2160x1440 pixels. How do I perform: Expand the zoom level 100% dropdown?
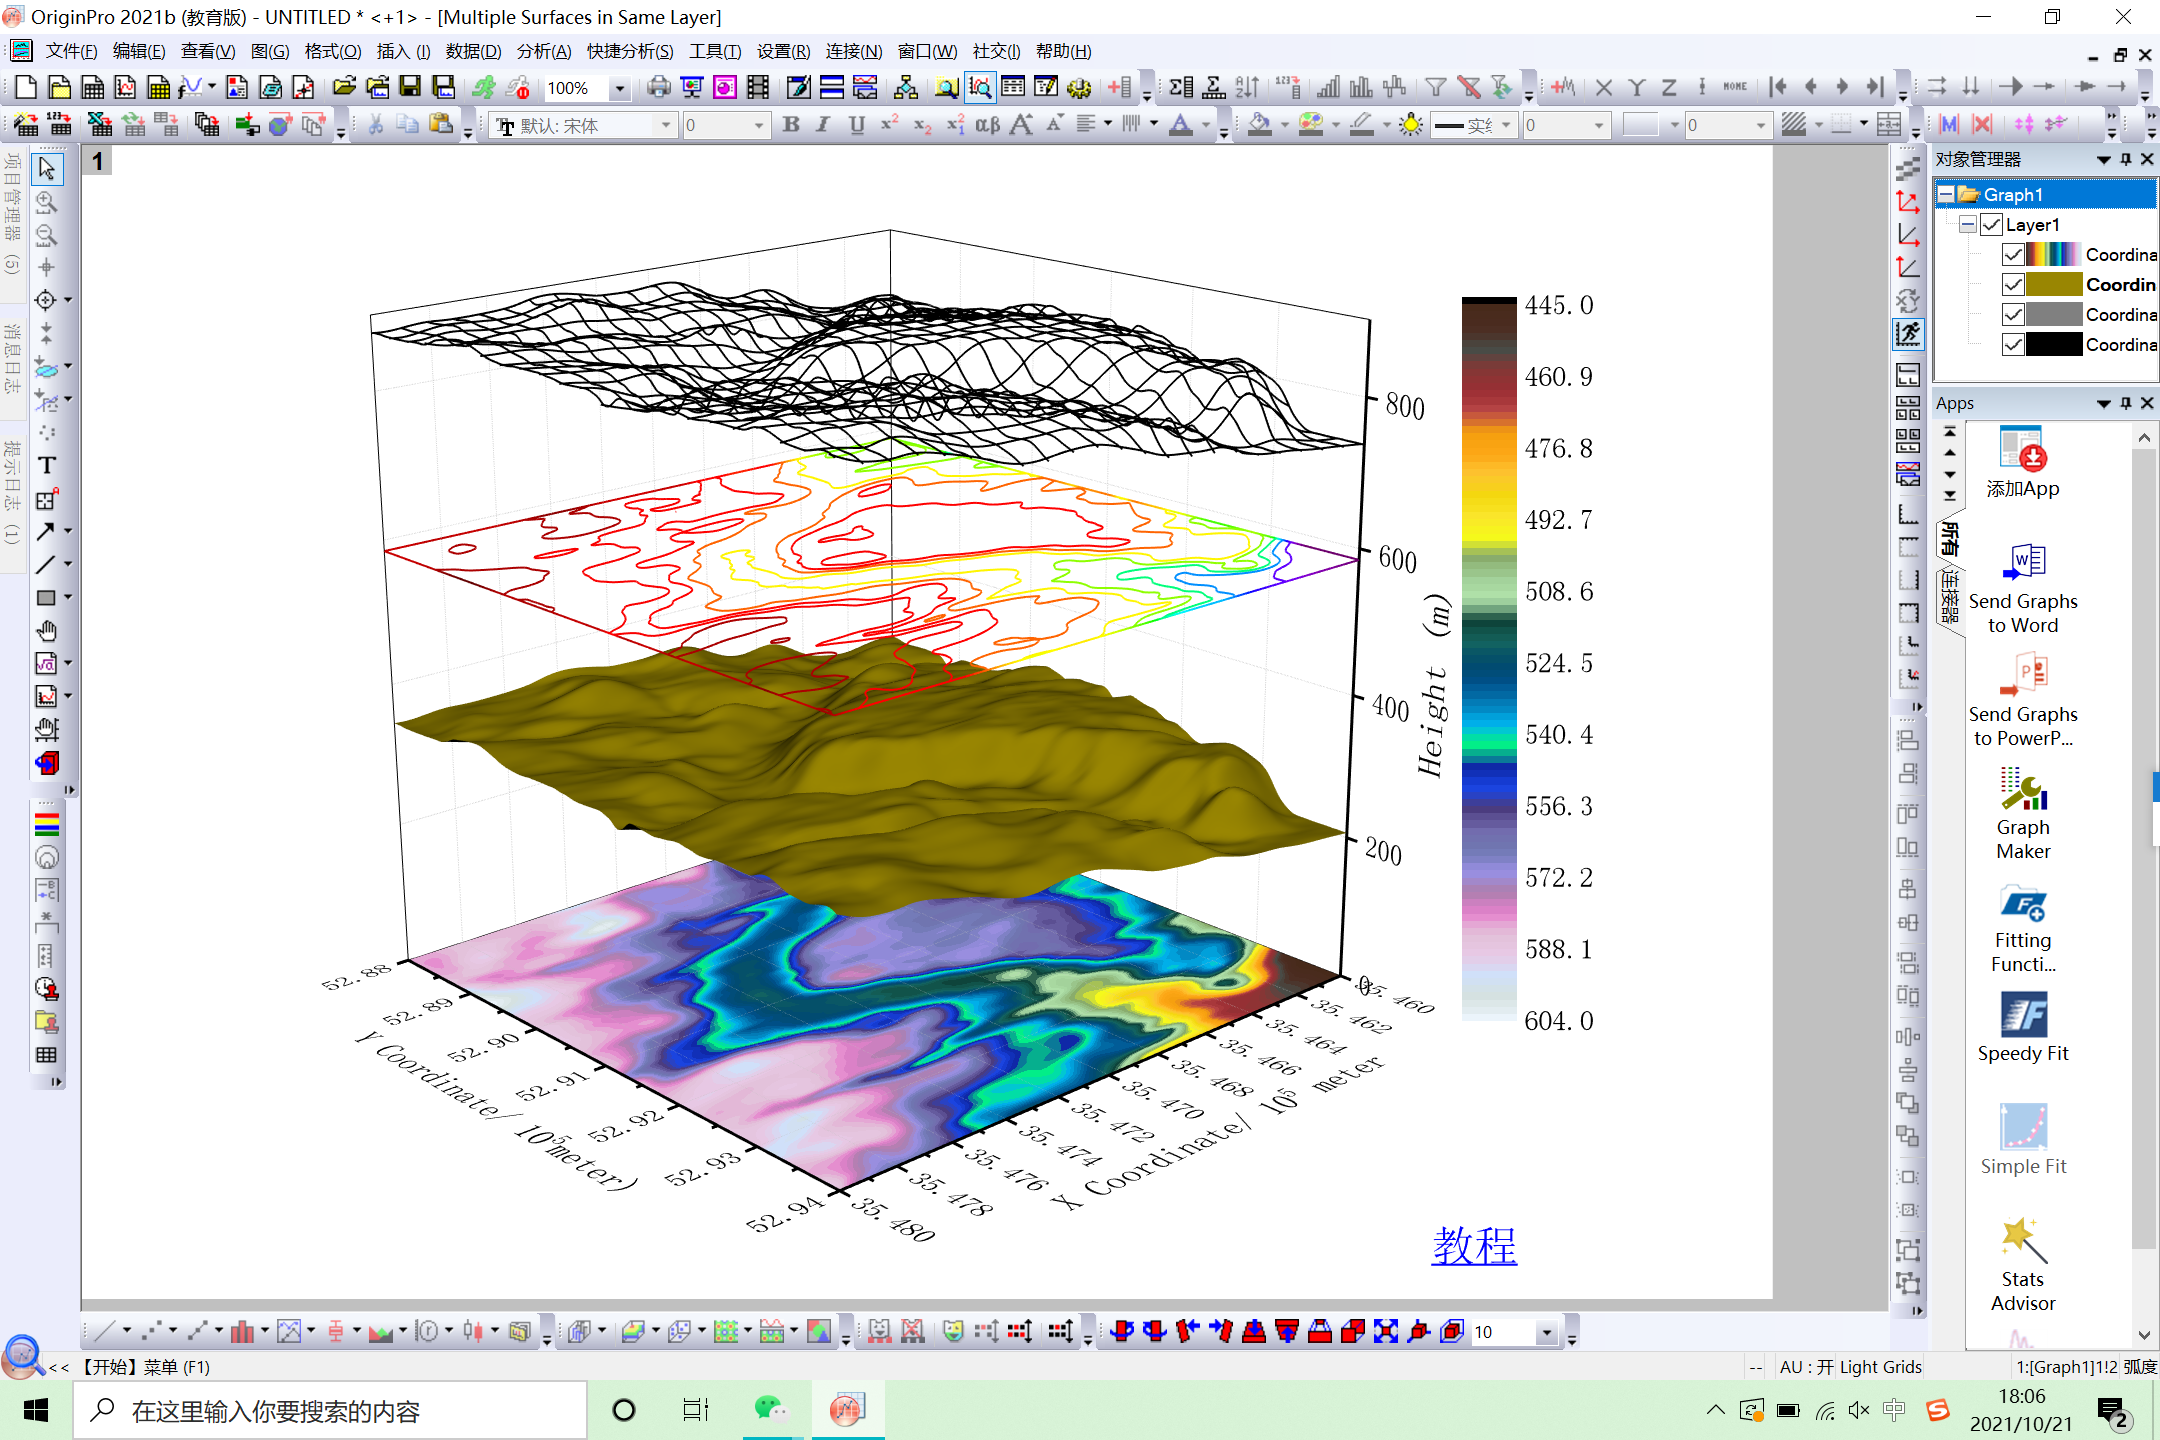point(620,88)
